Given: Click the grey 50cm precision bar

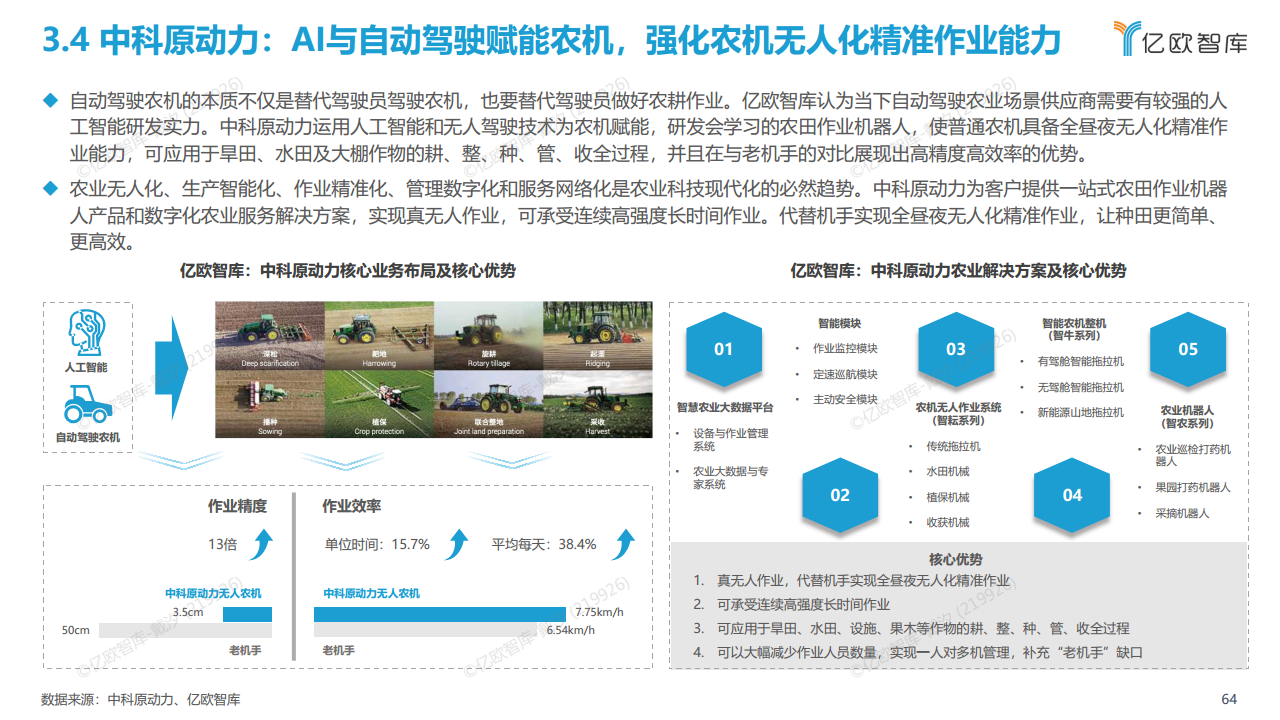Looking at the screenshot, I should pos(184,630).
